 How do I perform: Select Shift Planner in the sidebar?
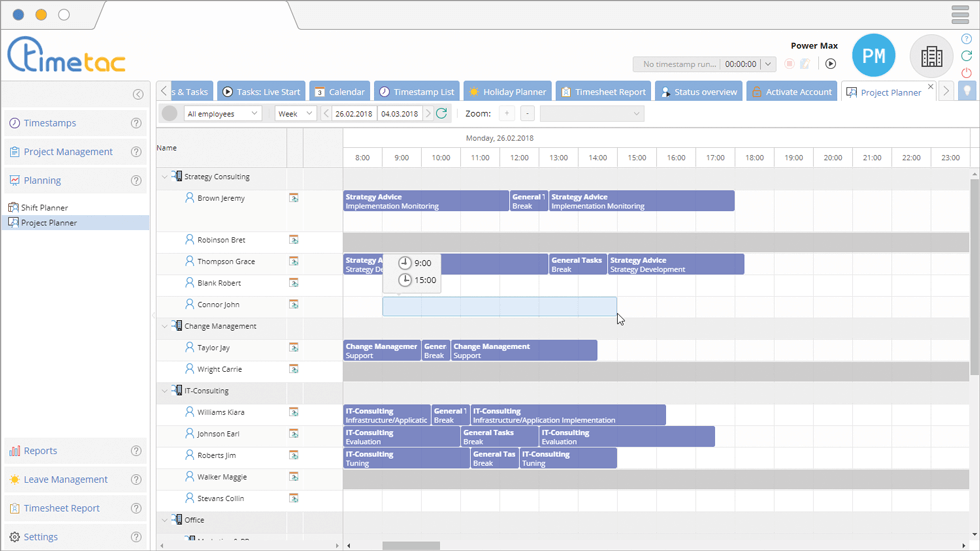pyautogui.click(x=45, y=208)
